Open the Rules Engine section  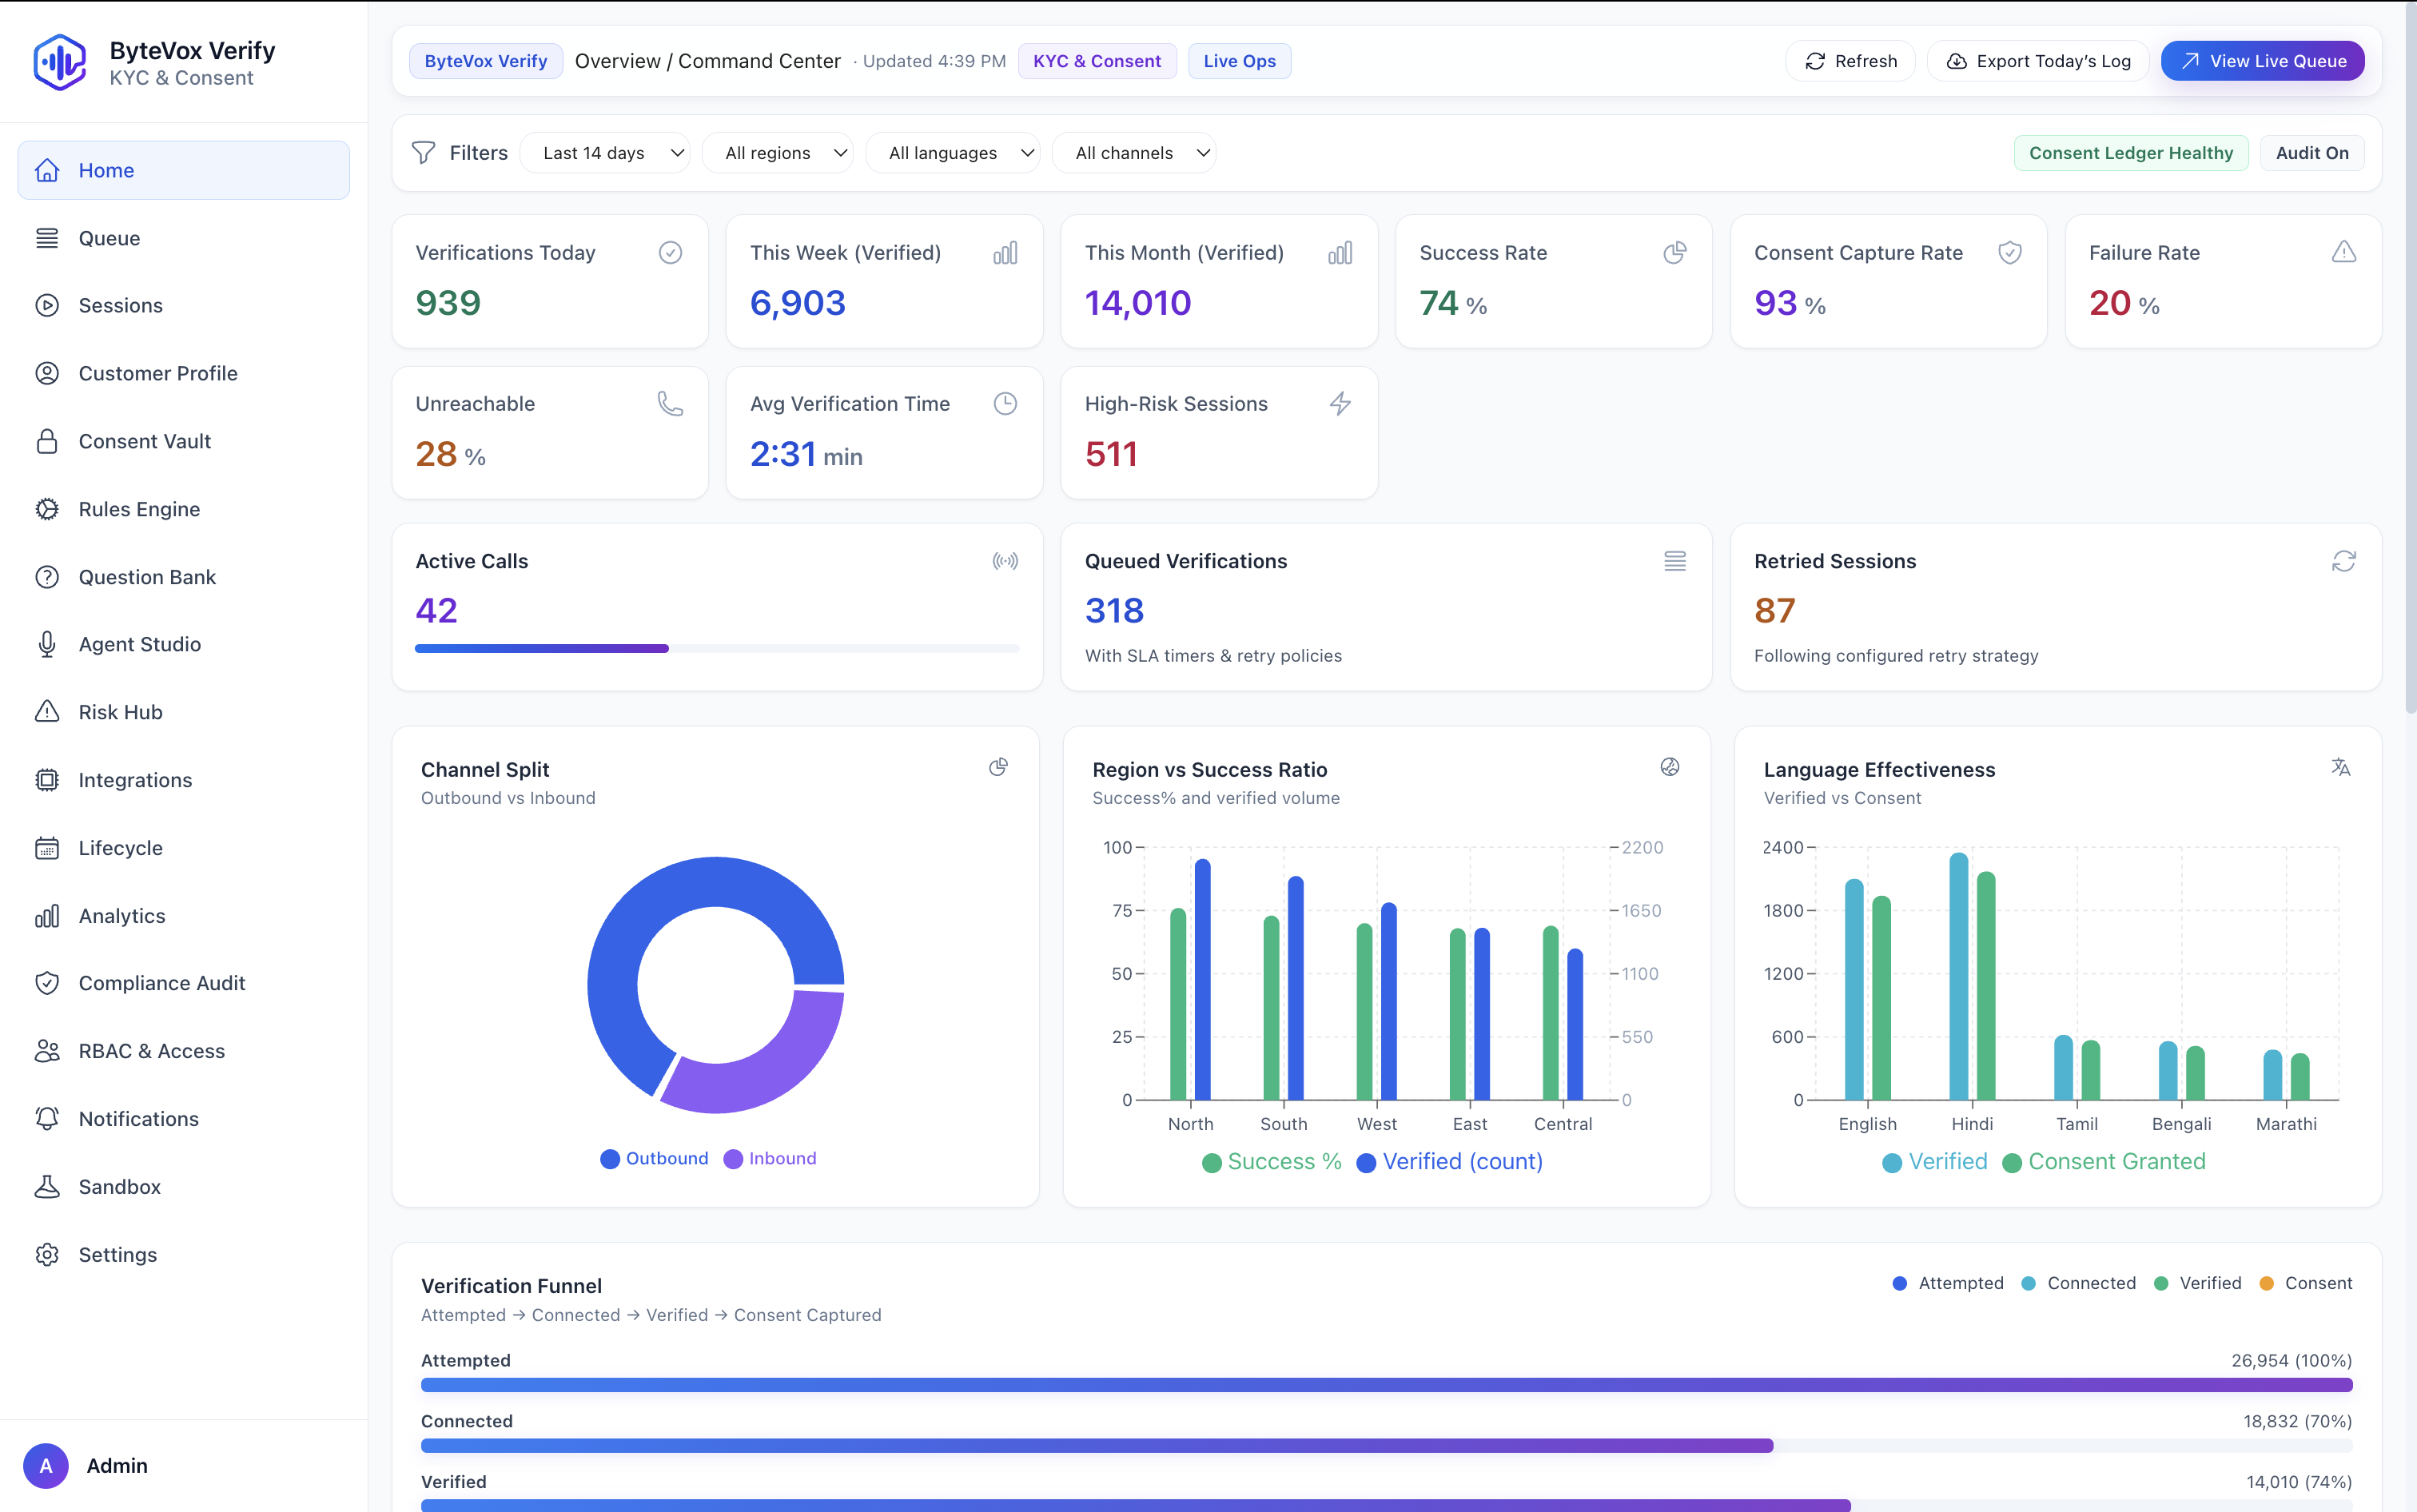(x=139, y=508)
